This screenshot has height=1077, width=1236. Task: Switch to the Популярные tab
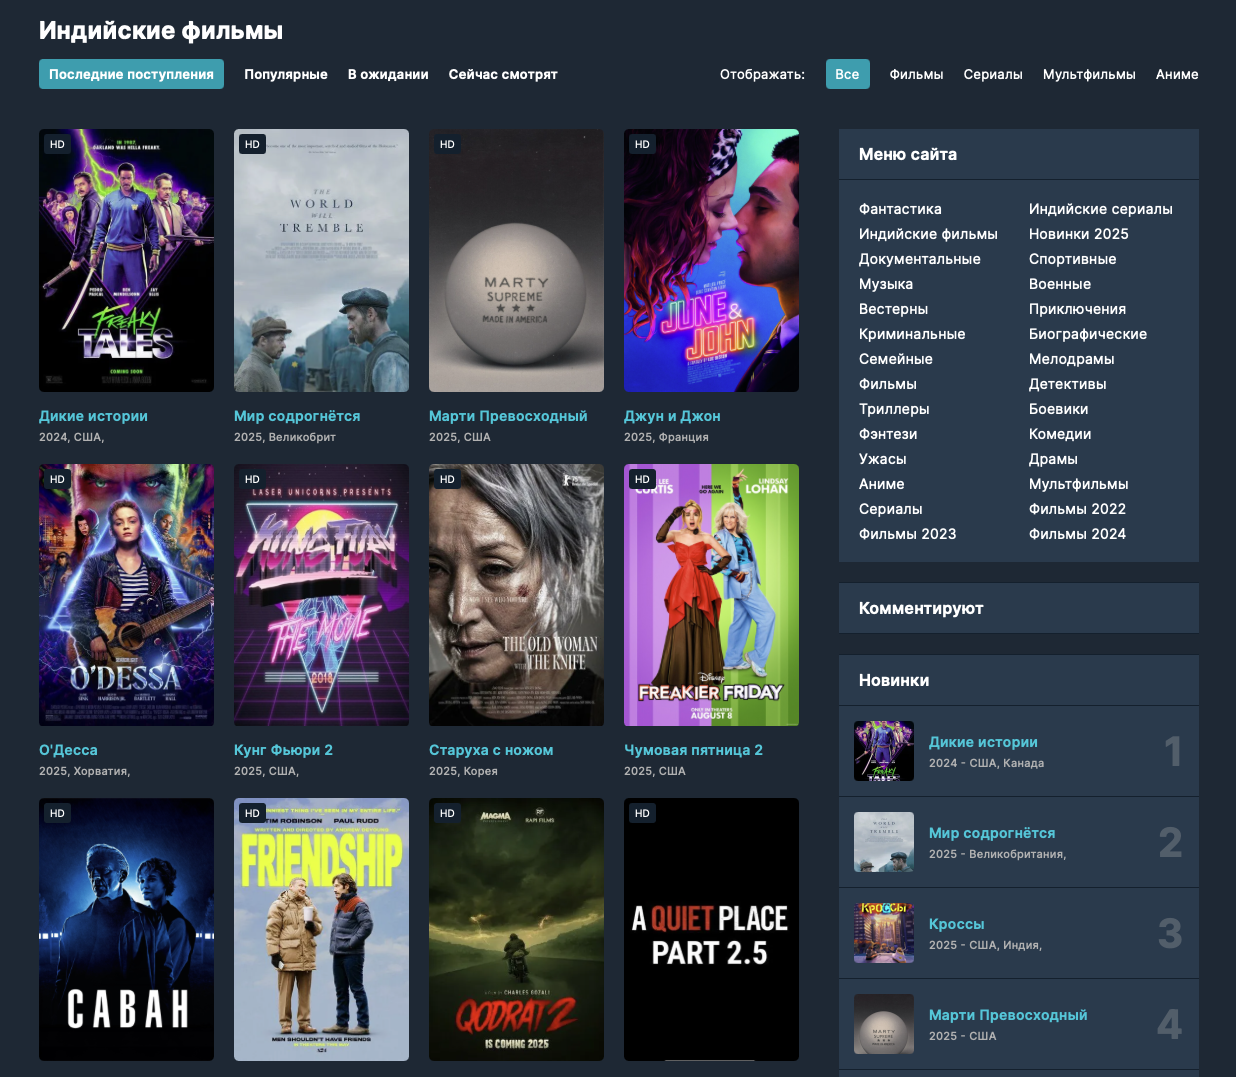pyautogui.click(x=286, y=74)
